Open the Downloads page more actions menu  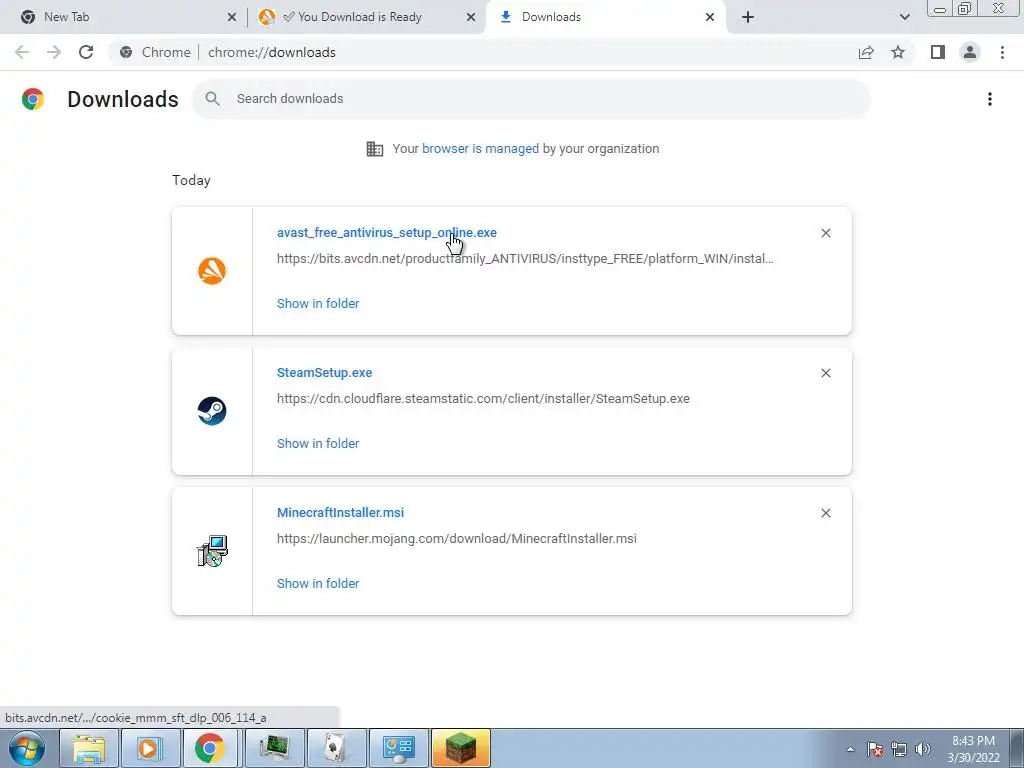click(x=990, y=99)
